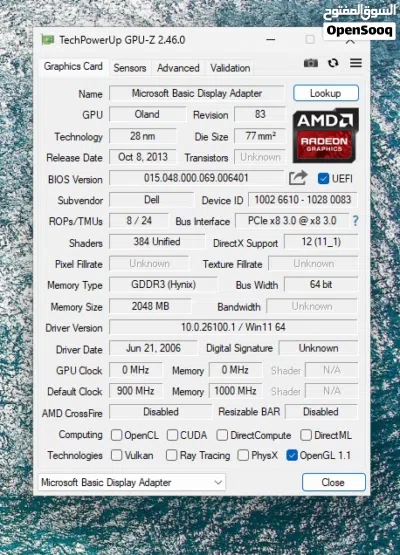
Task: Click the Bus Width 64 bit value
Action: coord(321,285)
